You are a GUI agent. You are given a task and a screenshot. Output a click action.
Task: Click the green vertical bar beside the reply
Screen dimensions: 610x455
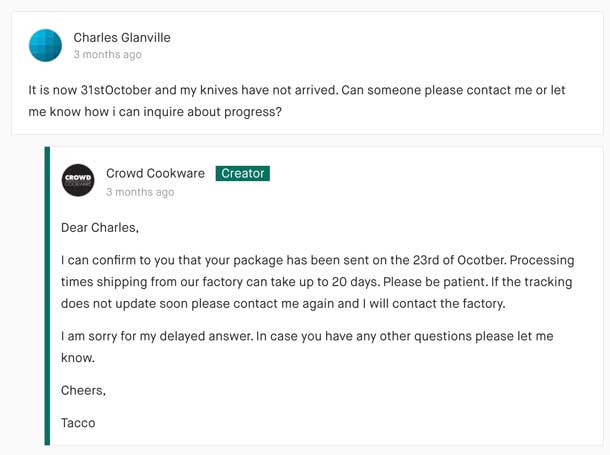click(x=47, y=296)
